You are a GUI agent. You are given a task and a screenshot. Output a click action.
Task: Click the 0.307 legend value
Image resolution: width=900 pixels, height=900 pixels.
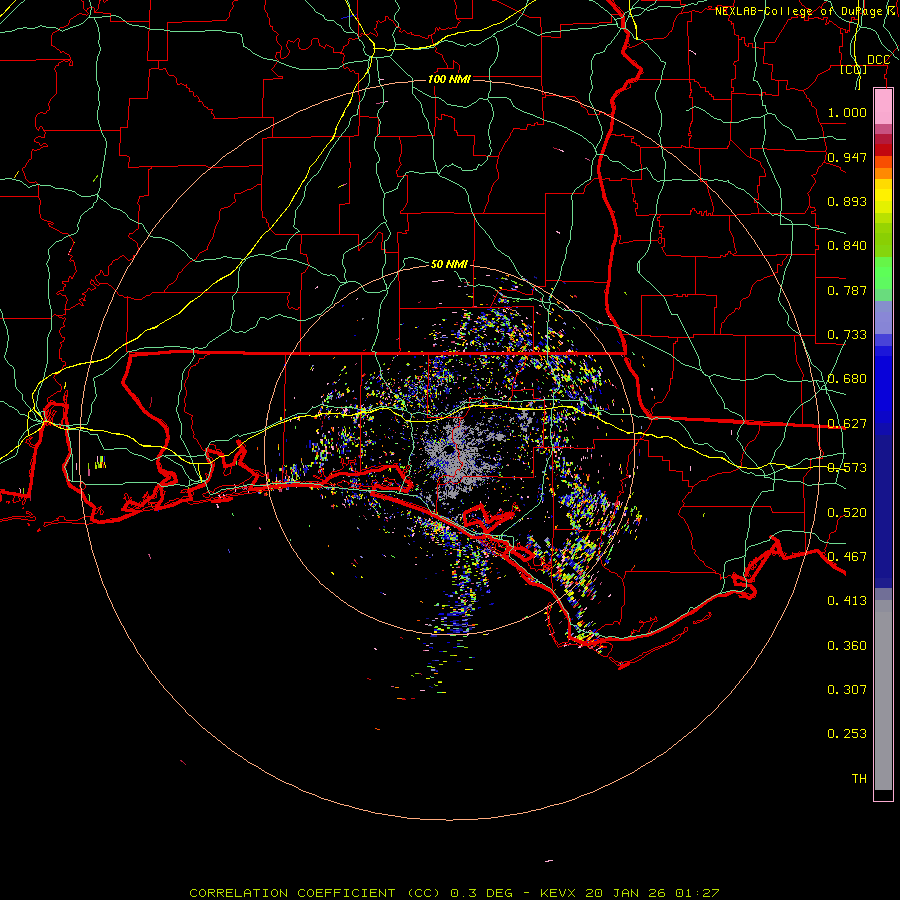tap(847, 690)
